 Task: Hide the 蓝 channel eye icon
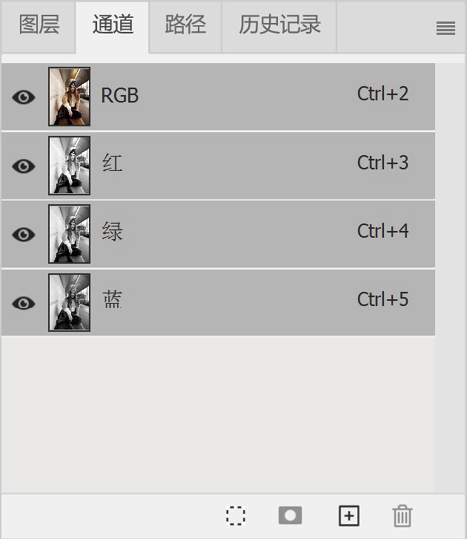tap(24, 303)
